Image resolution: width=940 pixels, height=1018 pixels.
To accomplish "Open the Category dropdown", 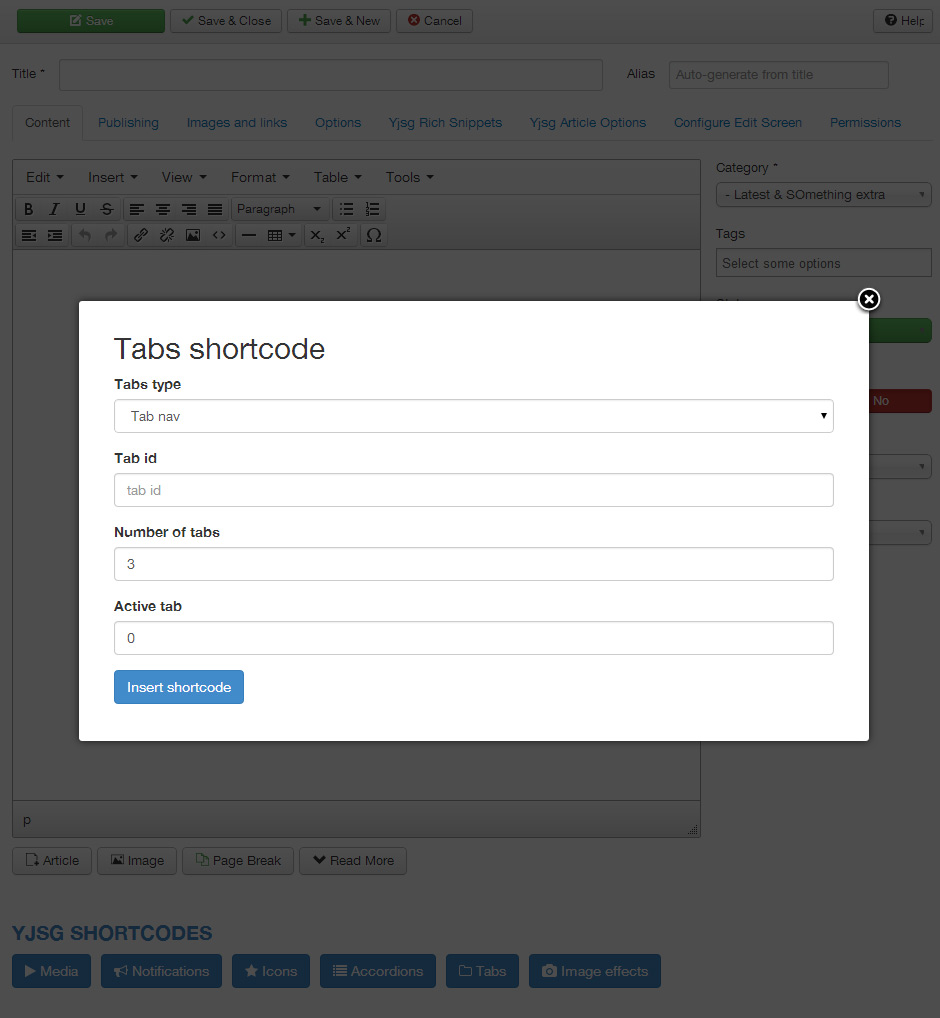I will click(823, 195).
